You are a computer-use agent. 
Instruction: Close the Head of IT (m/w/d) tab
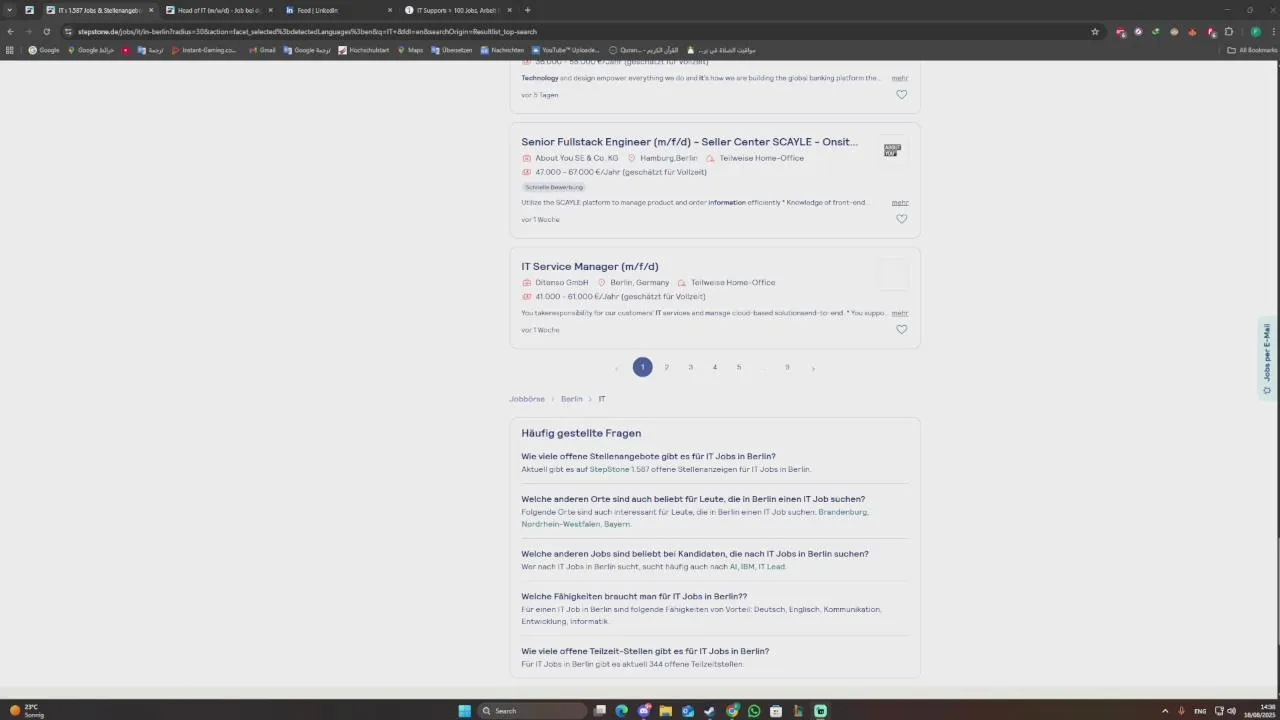tap(270, 10)
